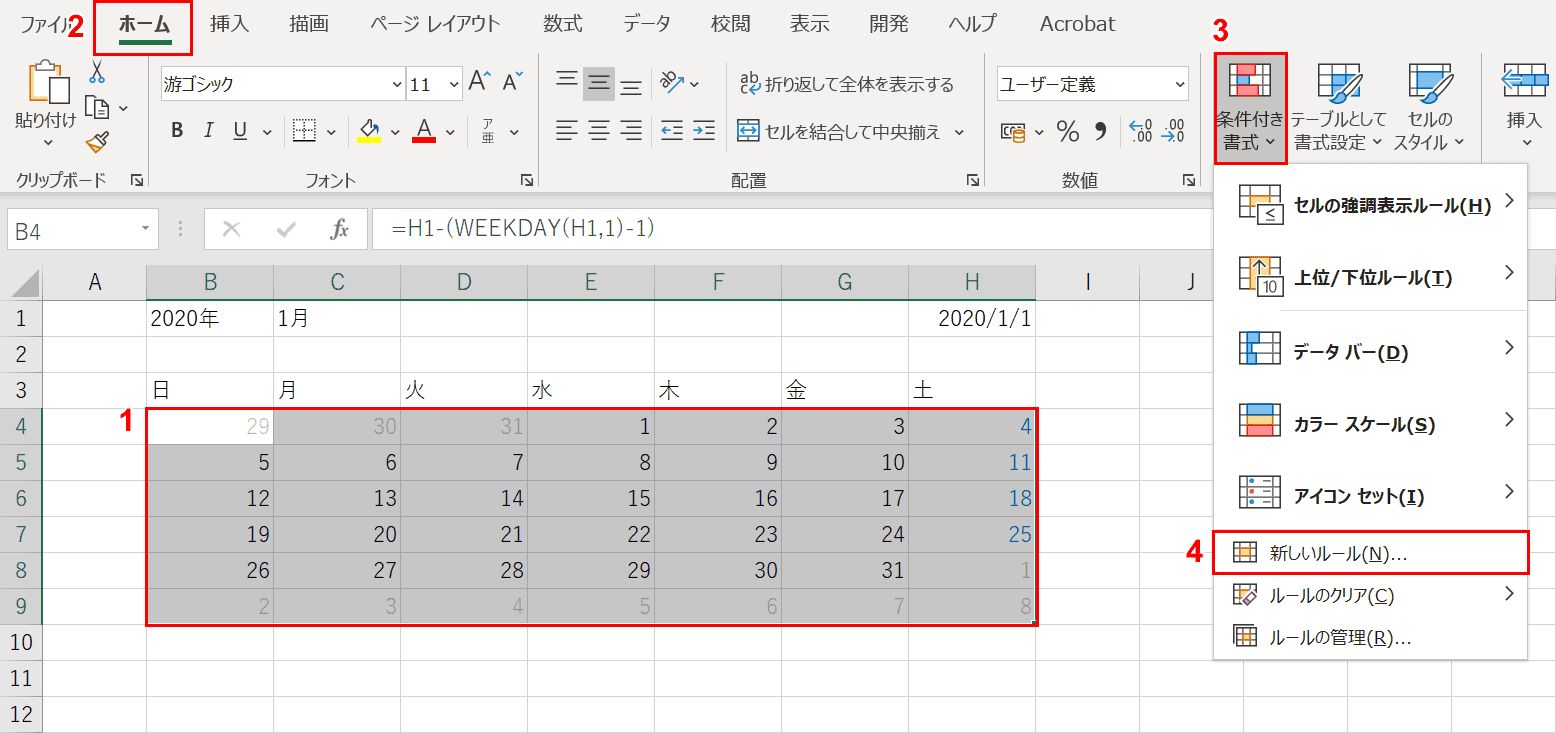Decrease decimal places
Viewport: 1556px width, 733px height.
tap(1172, 131)
